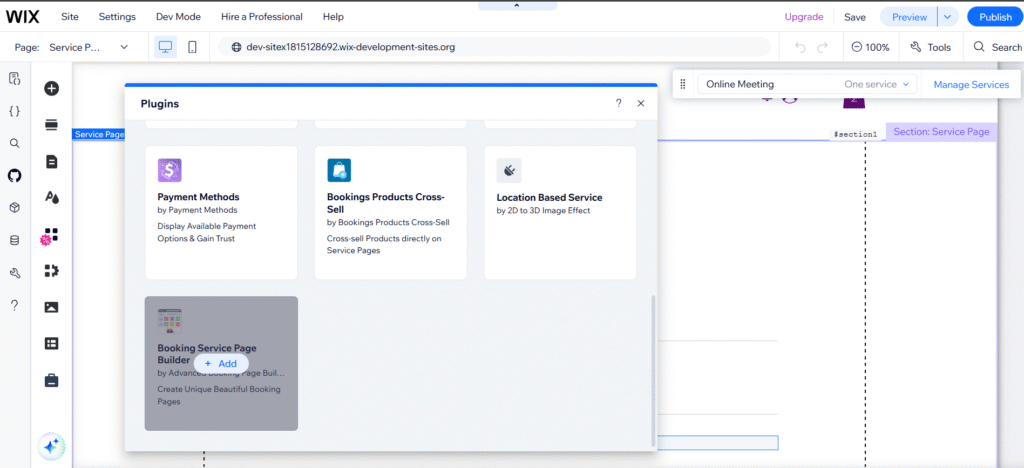The image size is (1024, 468).
Task: Add the Booking Service Page Builder plugin
Action: [221, 363]
